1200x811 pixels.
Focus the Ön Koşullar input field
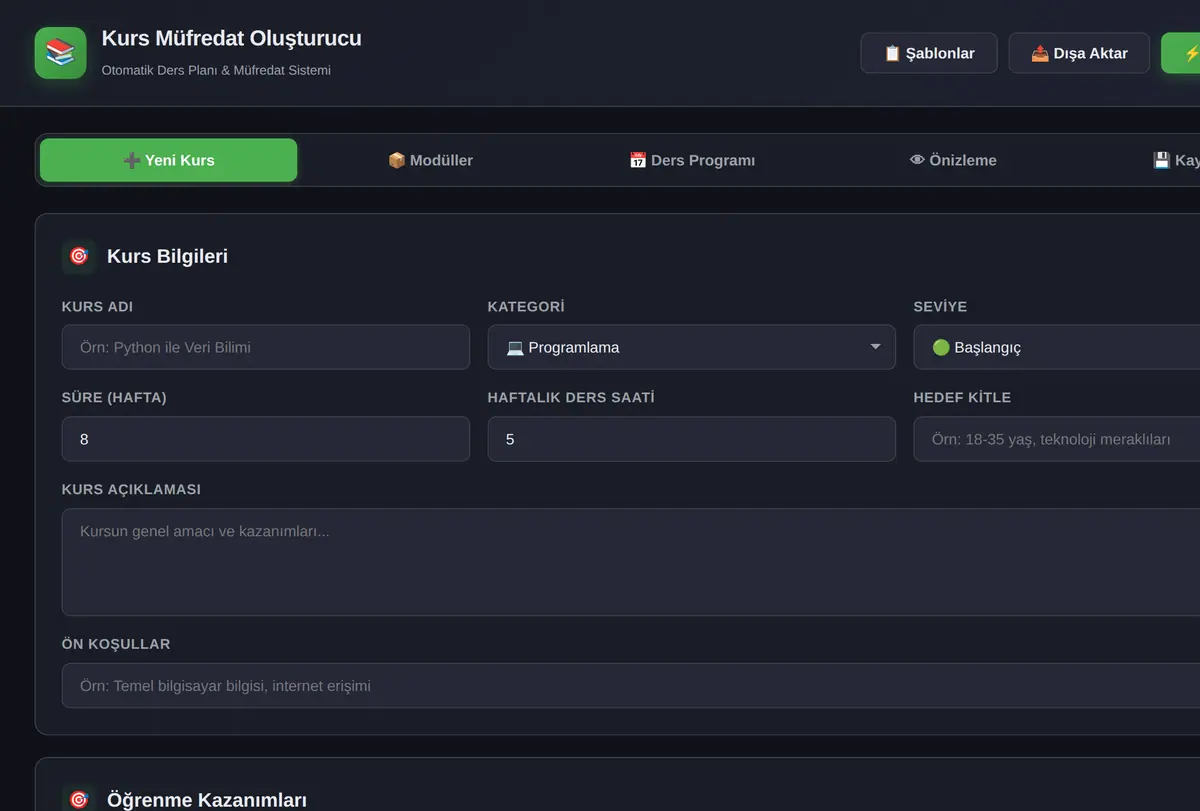[x=631, y=685]
